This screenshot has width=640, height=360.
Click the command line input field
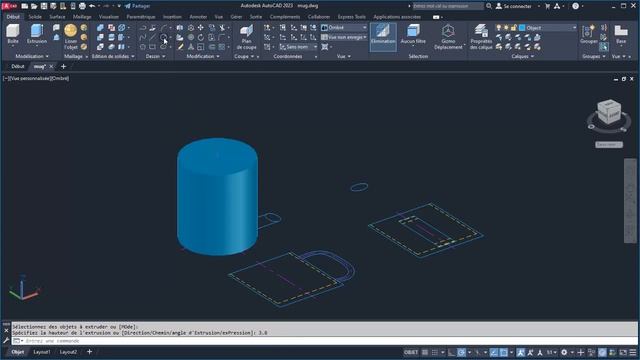pyautogui.click(x=324, y=341)
